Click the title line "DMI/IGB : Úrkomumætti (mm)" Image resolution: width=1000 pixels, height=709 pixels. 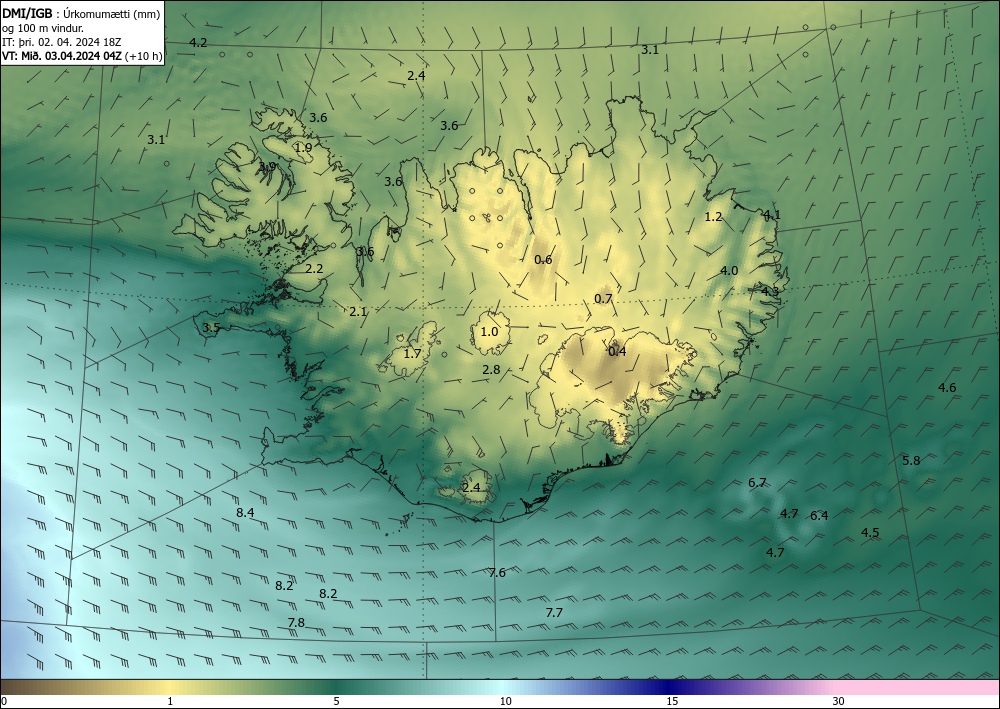81,14
